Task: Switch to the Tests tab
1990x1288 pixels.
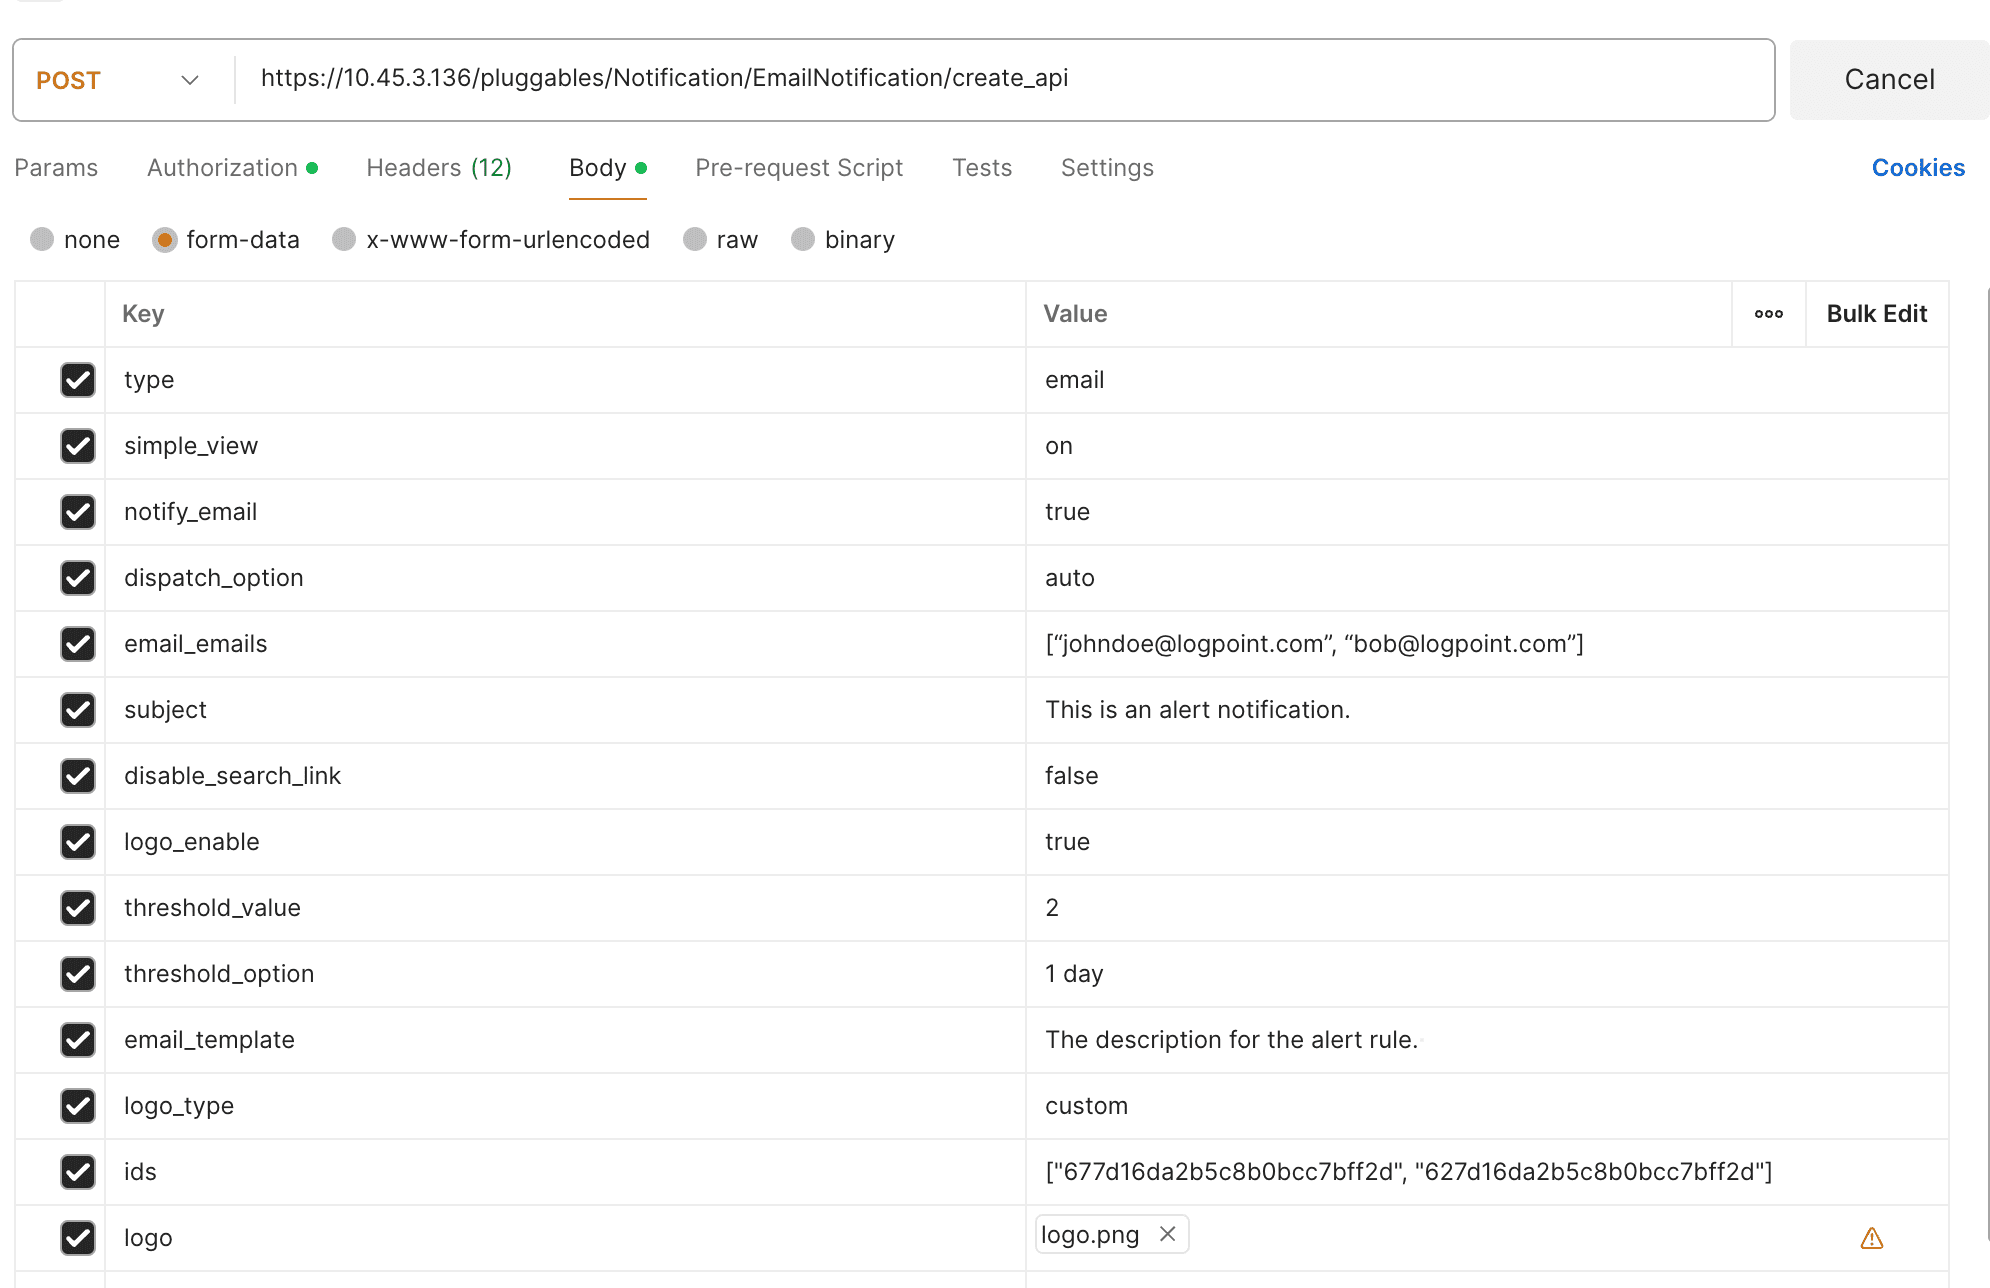Action: point(982,168)
